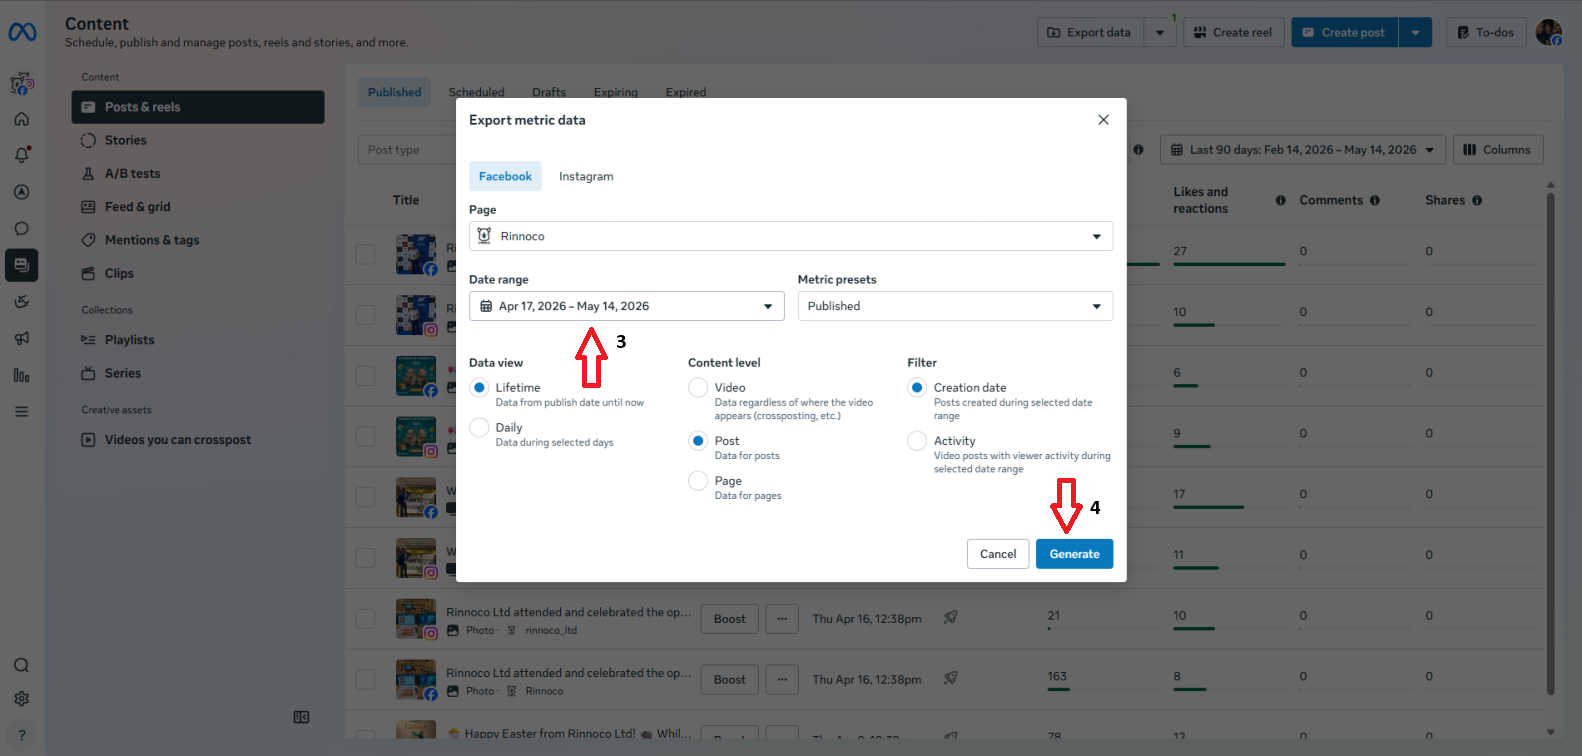Open the Published tab
The image size is (1582, 756).
[394, 92]
